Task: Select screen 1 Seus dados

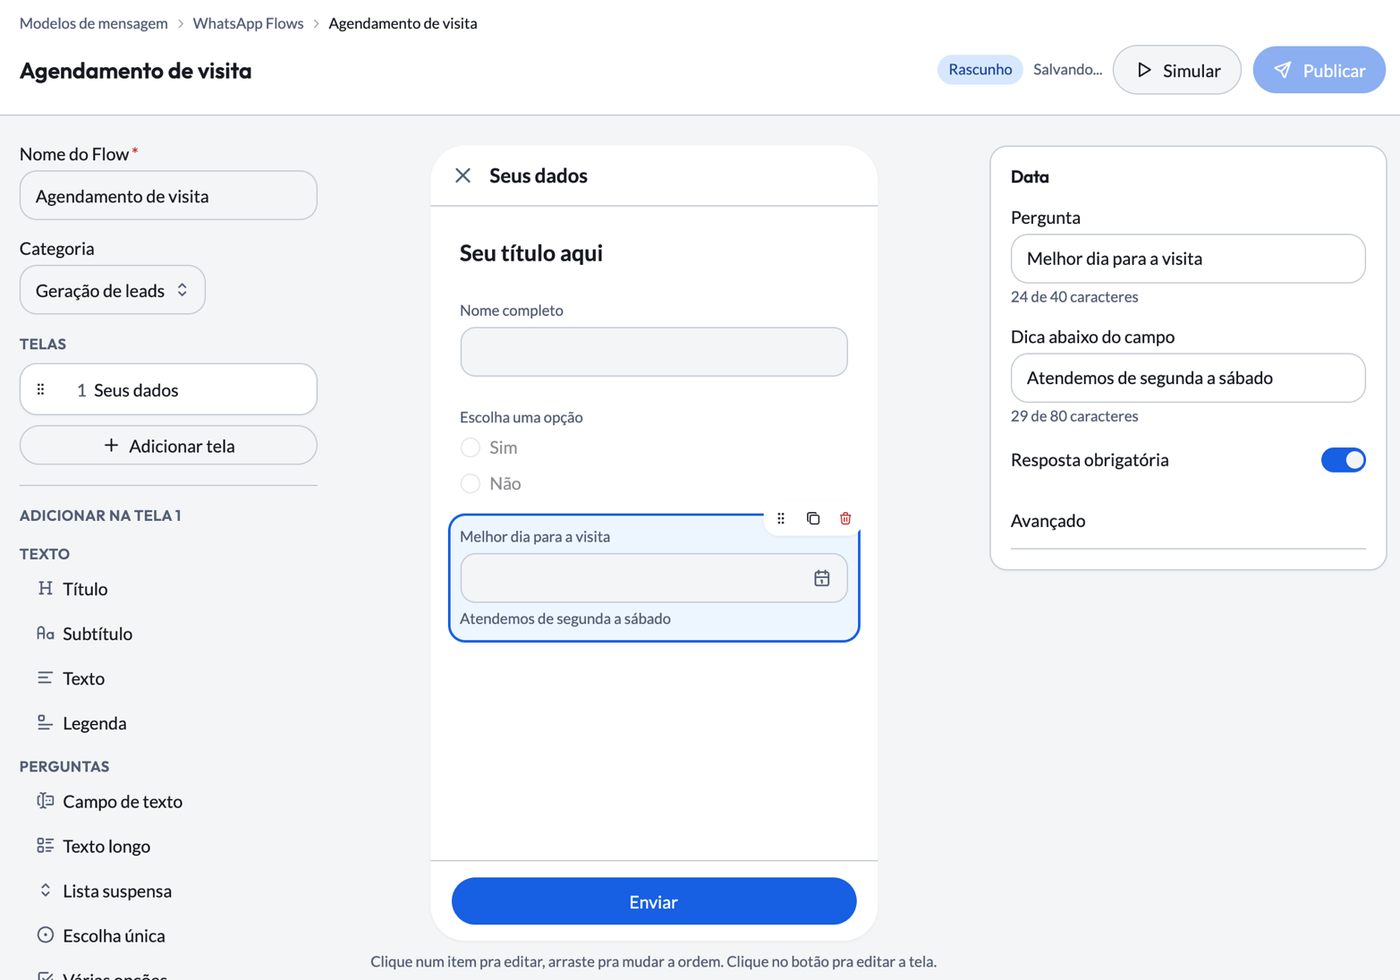Action: pos(168,389)
